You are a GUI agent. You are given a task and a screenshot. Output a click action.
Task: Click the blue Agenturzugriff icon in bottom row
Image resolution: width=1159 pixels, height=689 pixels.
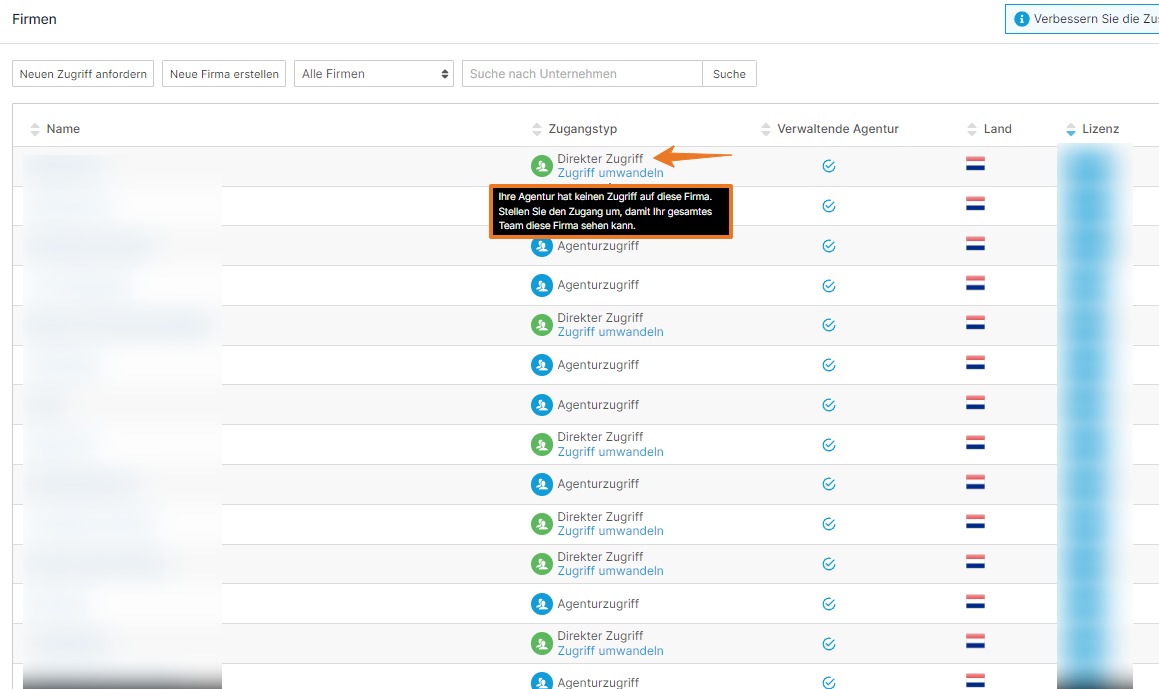coord(541,681)
